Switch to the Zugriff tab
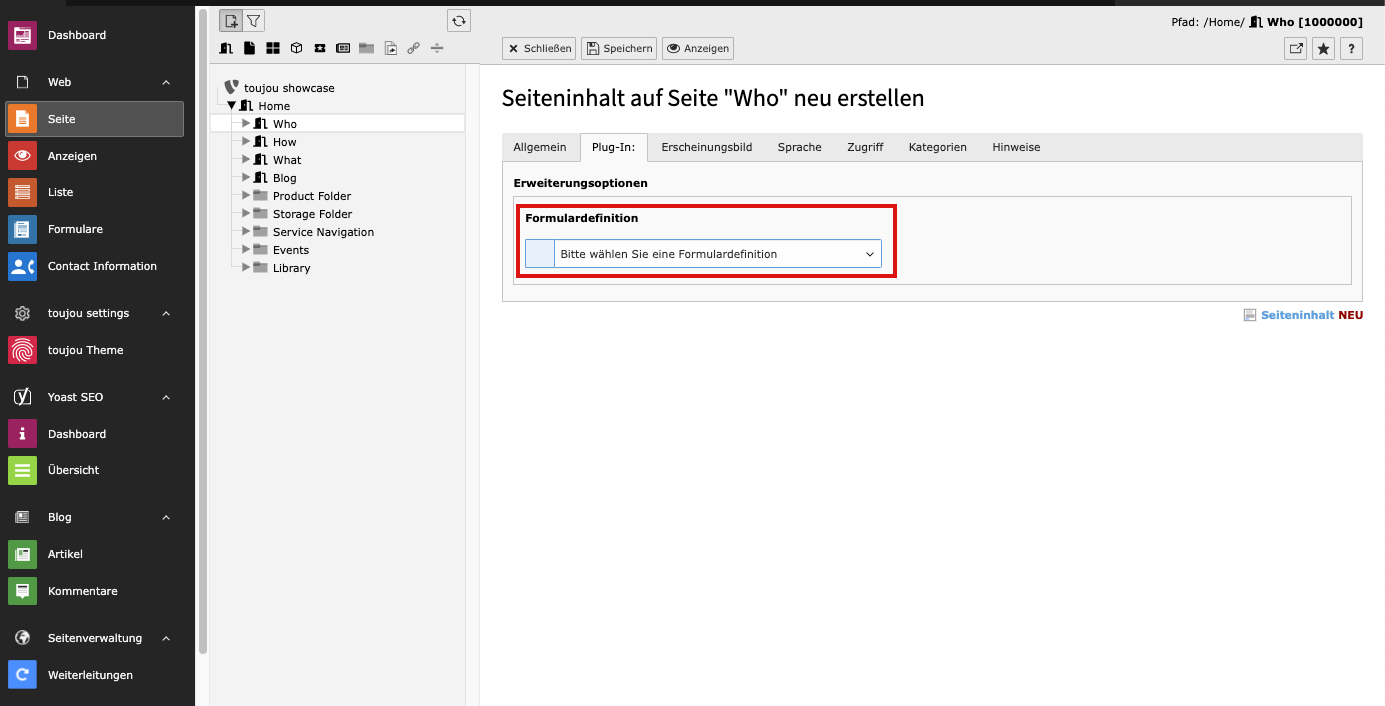 coord(865,147)
